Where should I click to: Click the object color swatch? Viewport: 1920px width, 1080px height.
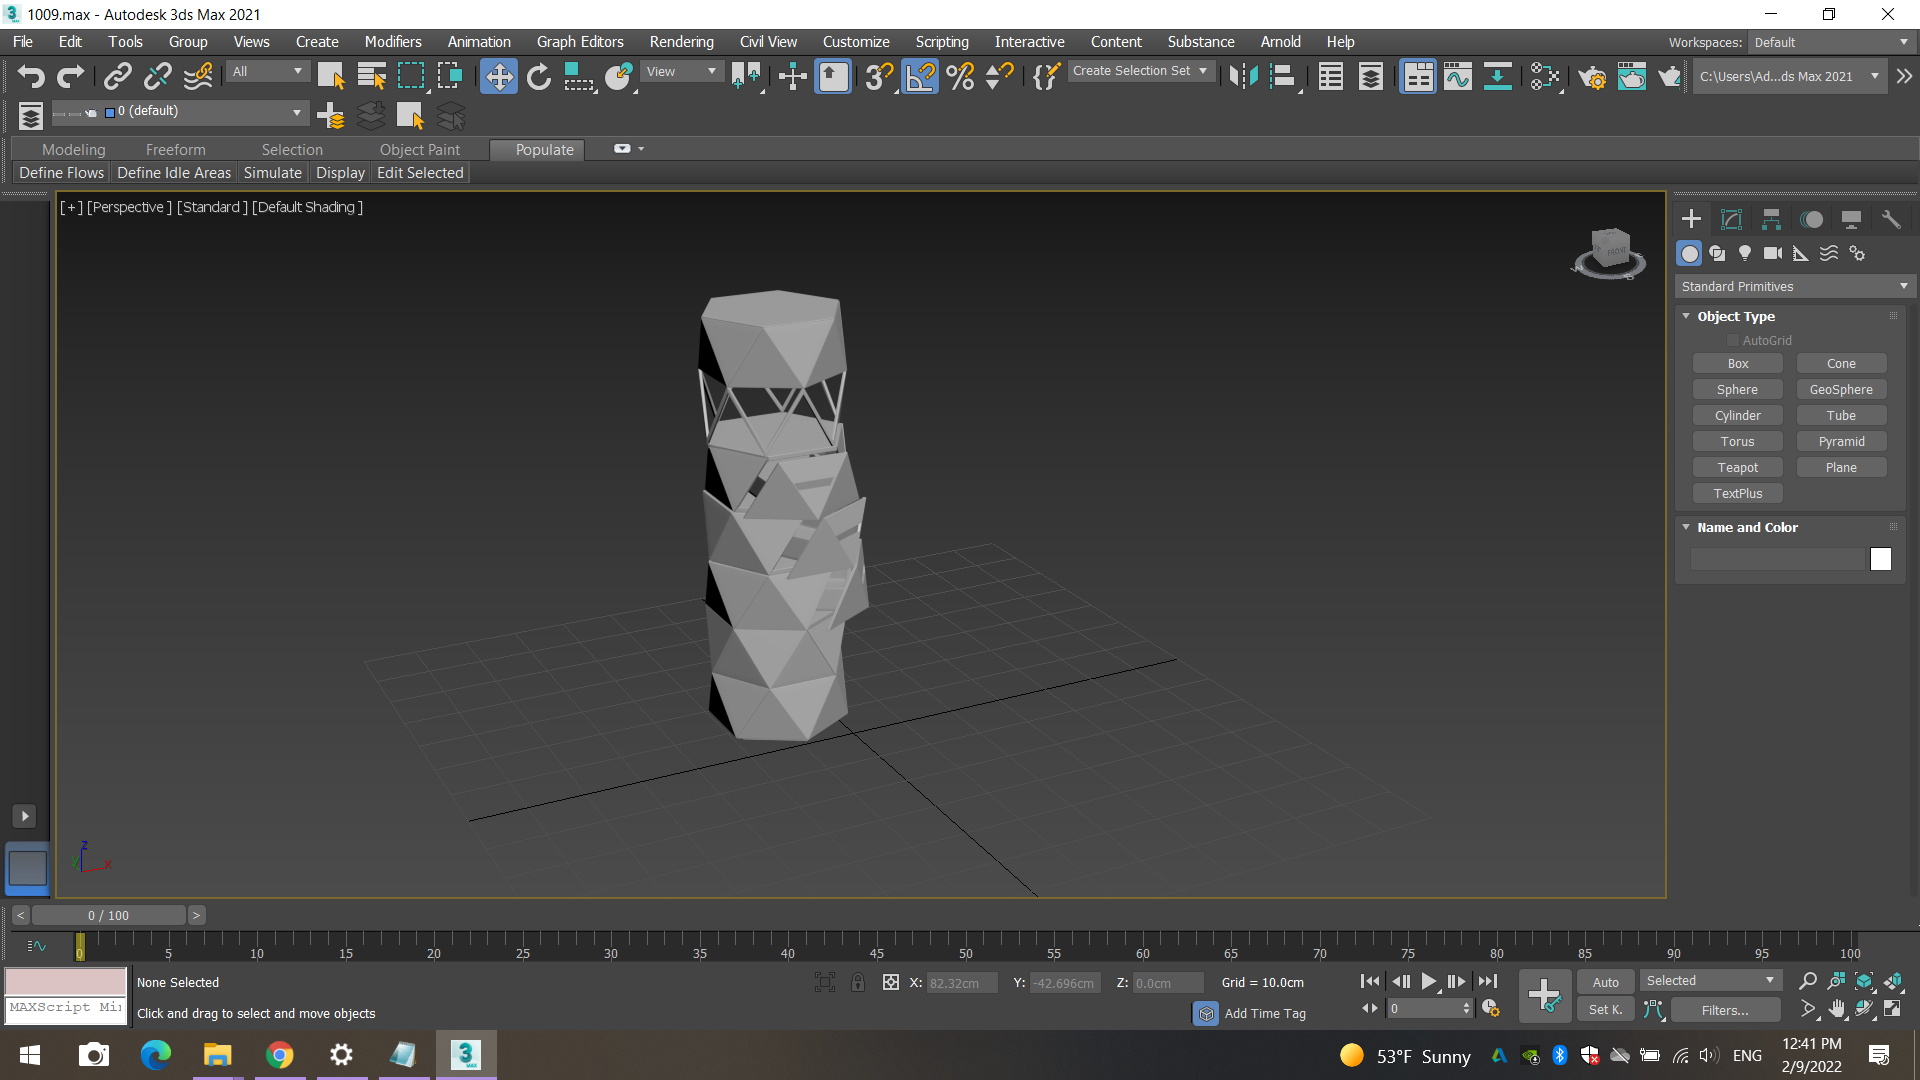(x=1880, y=559)
